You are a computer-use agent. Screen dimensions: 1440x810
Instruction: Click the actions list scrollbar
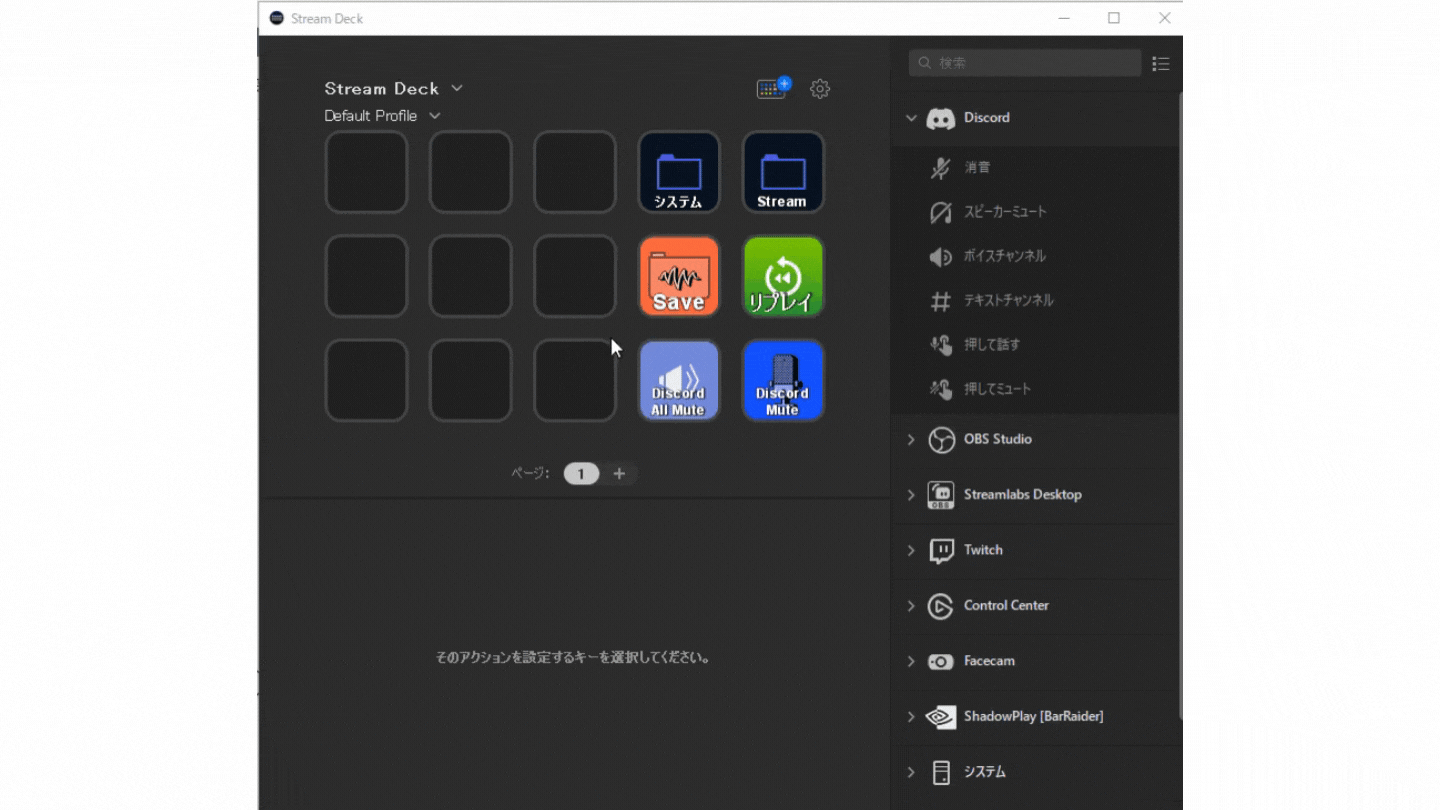(1180, 405)
